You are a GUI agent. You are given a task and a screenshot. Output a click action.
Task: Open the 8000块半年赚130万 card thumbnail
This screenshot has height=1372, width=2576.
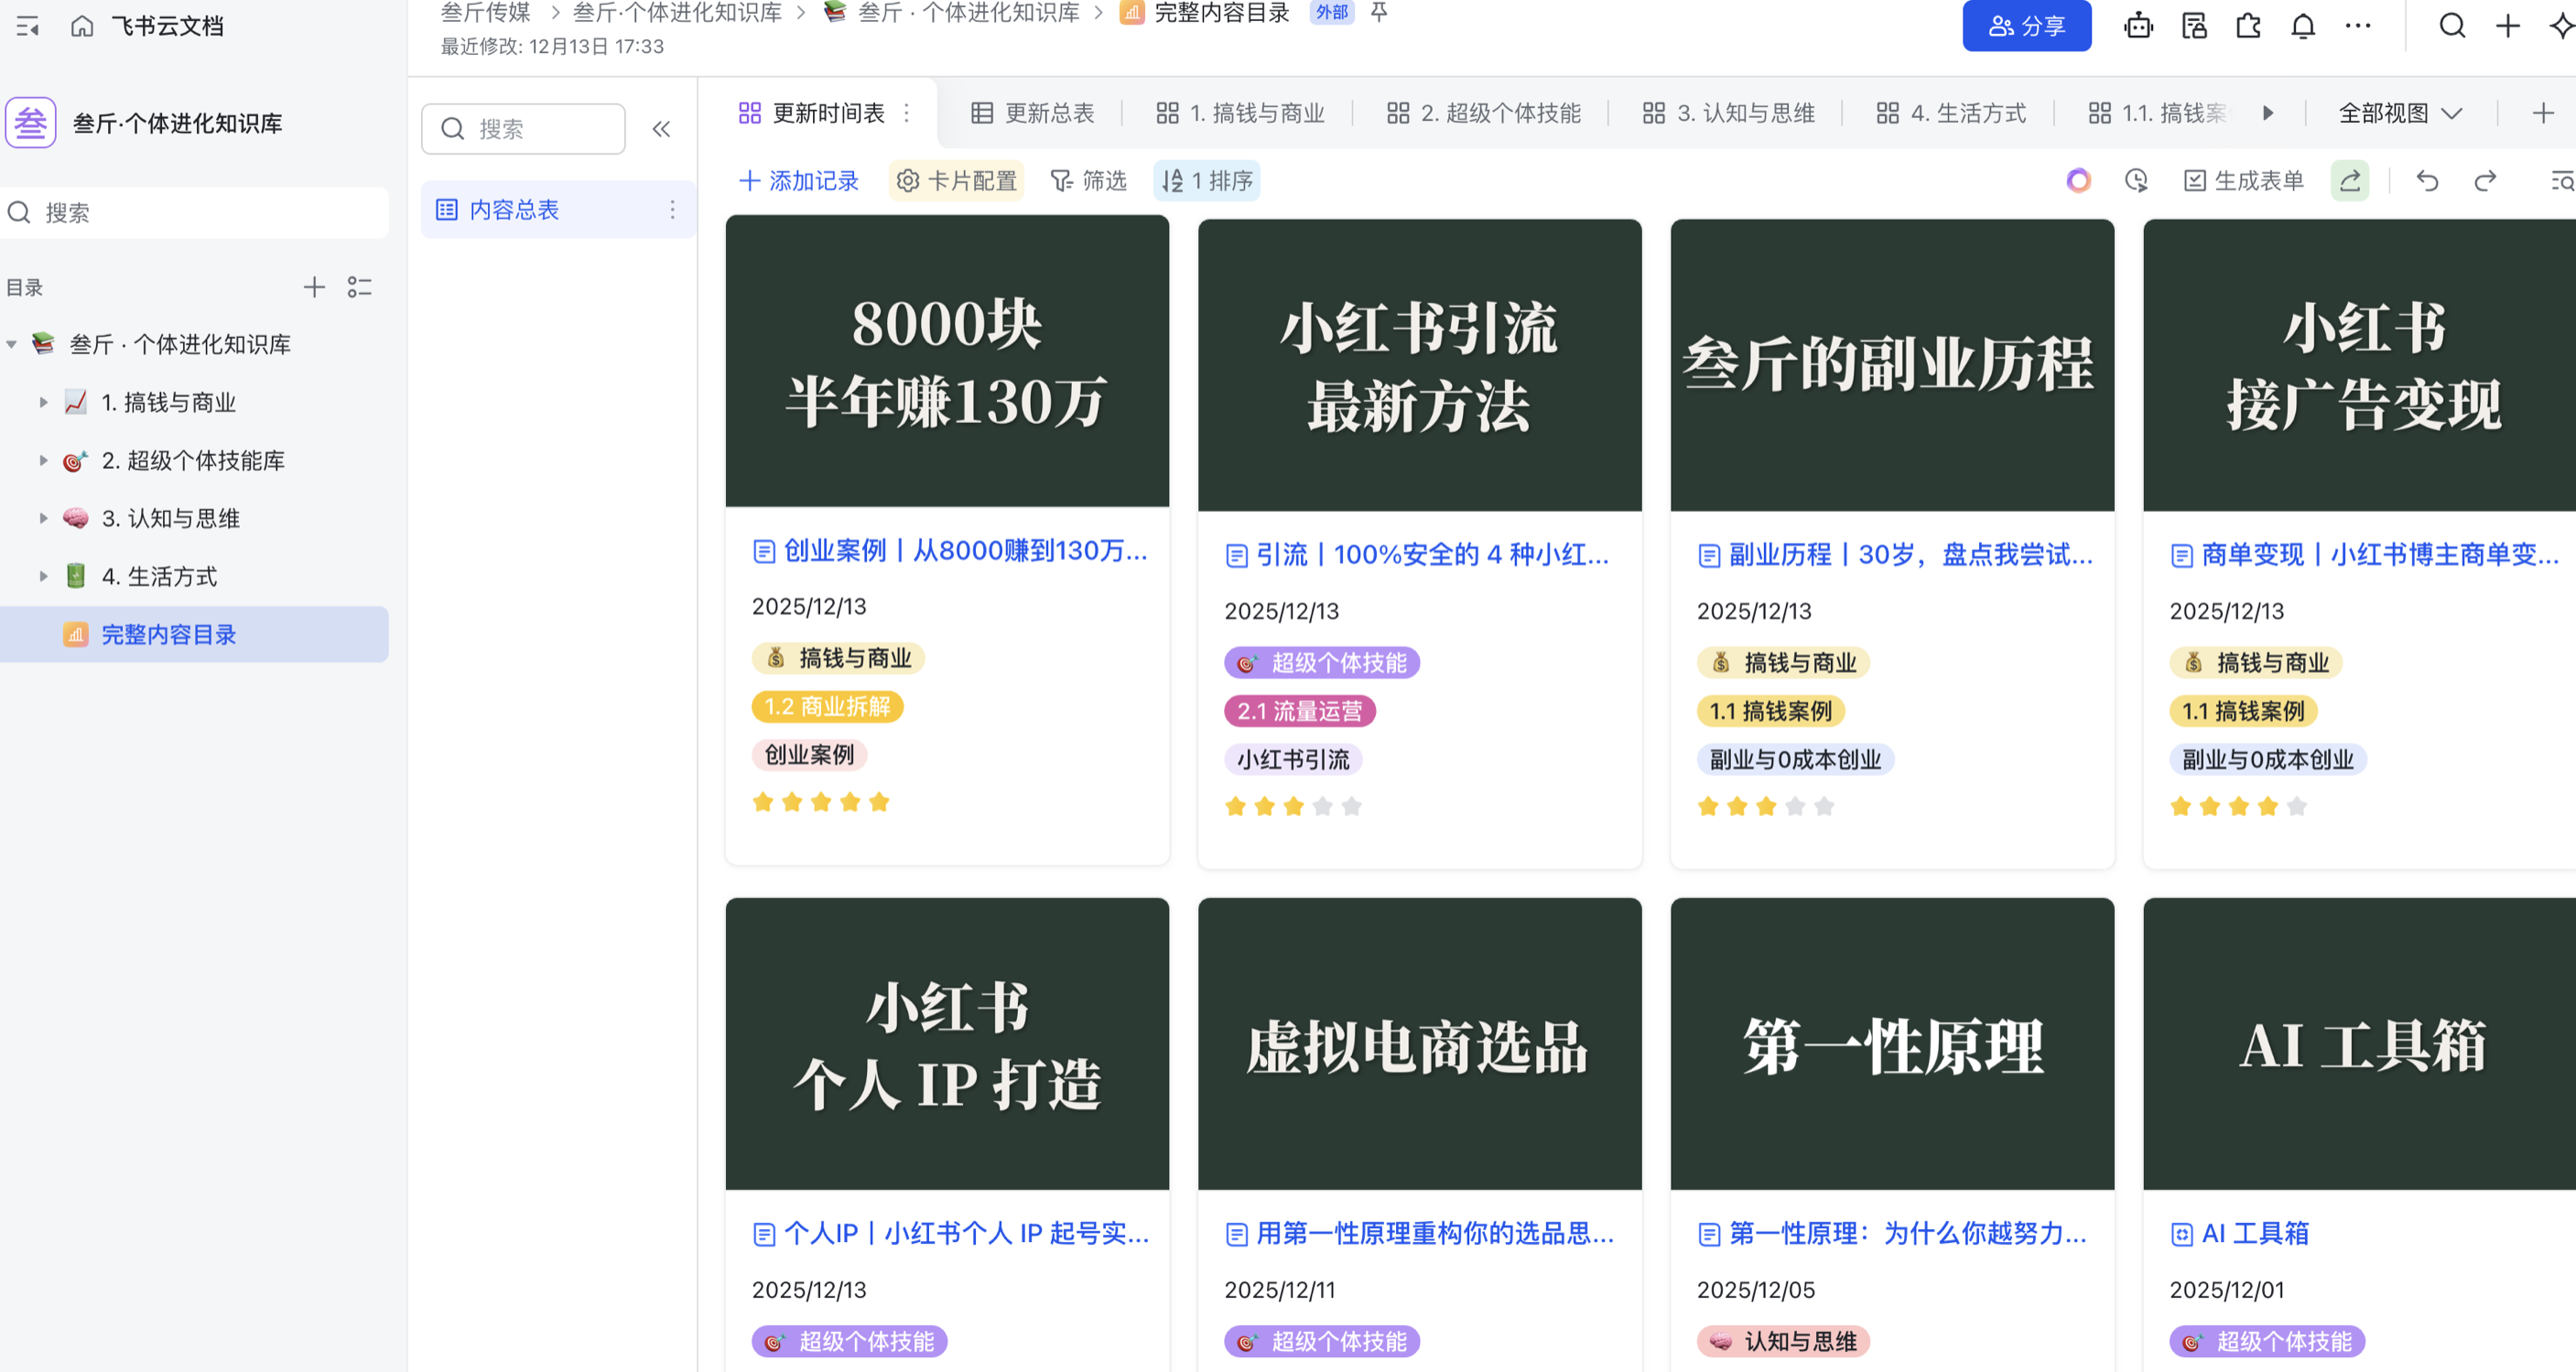(946, 362)
